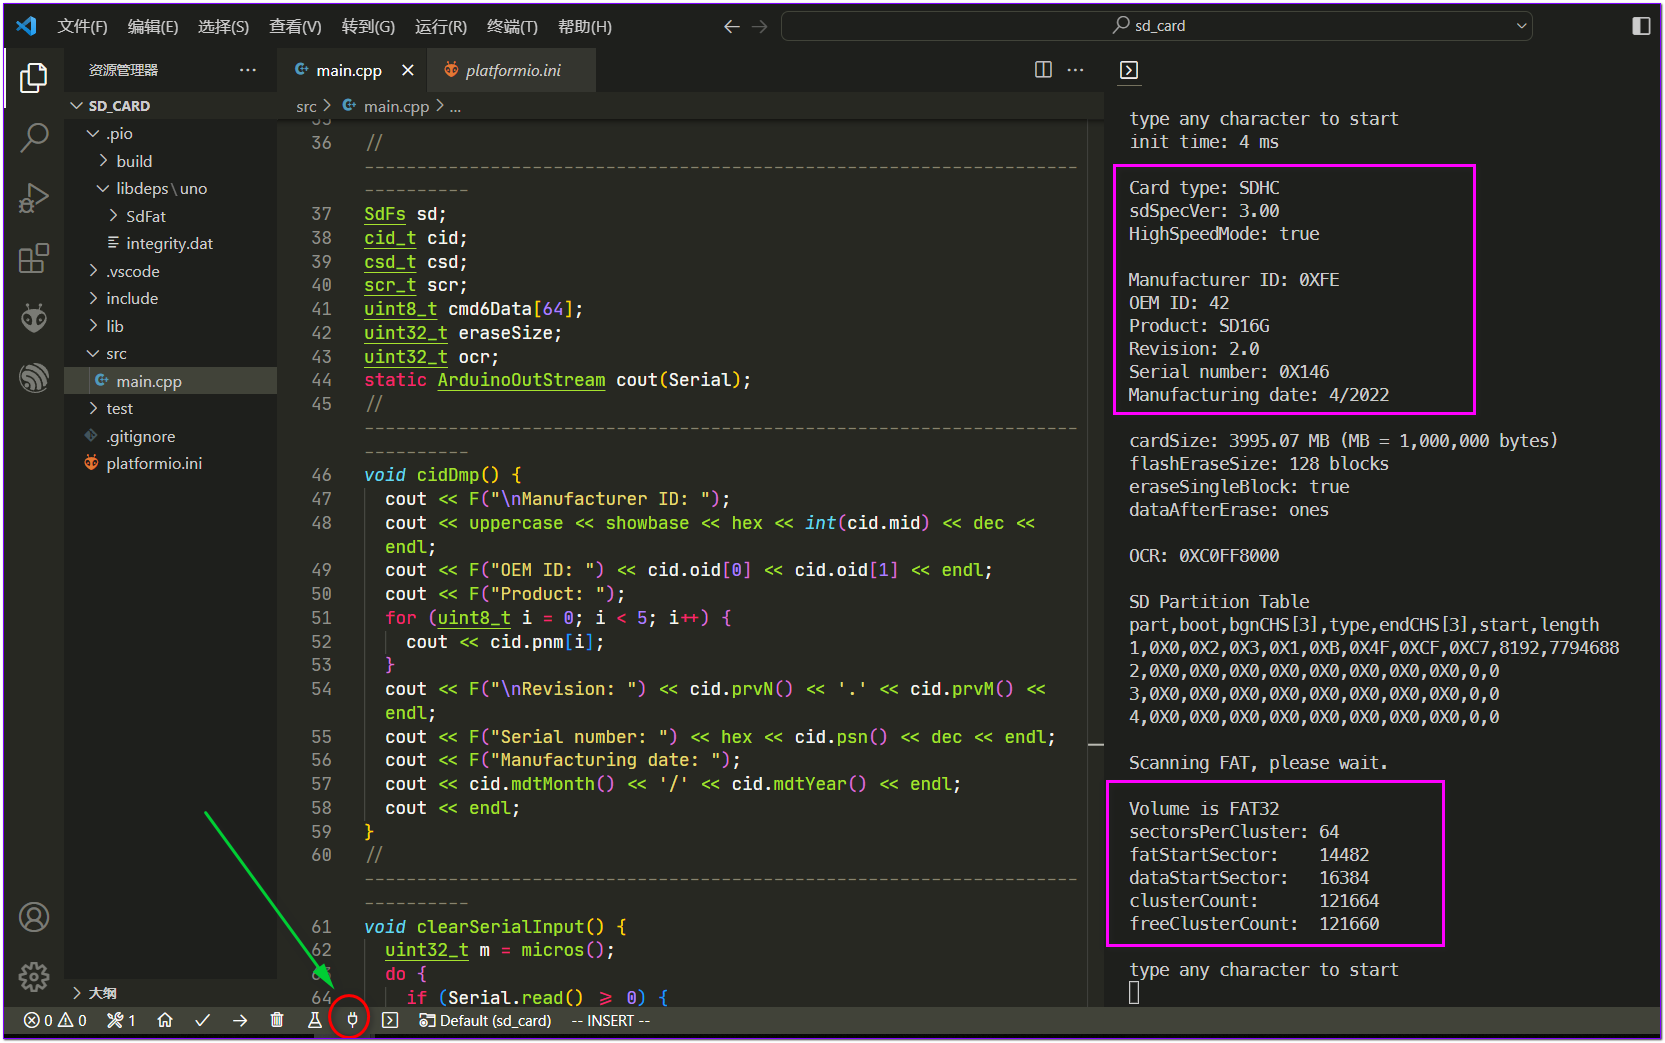Screen dimensions: 1665x1043
Task: Click the terminal panel icon above output
Action: pos(1129,70)
